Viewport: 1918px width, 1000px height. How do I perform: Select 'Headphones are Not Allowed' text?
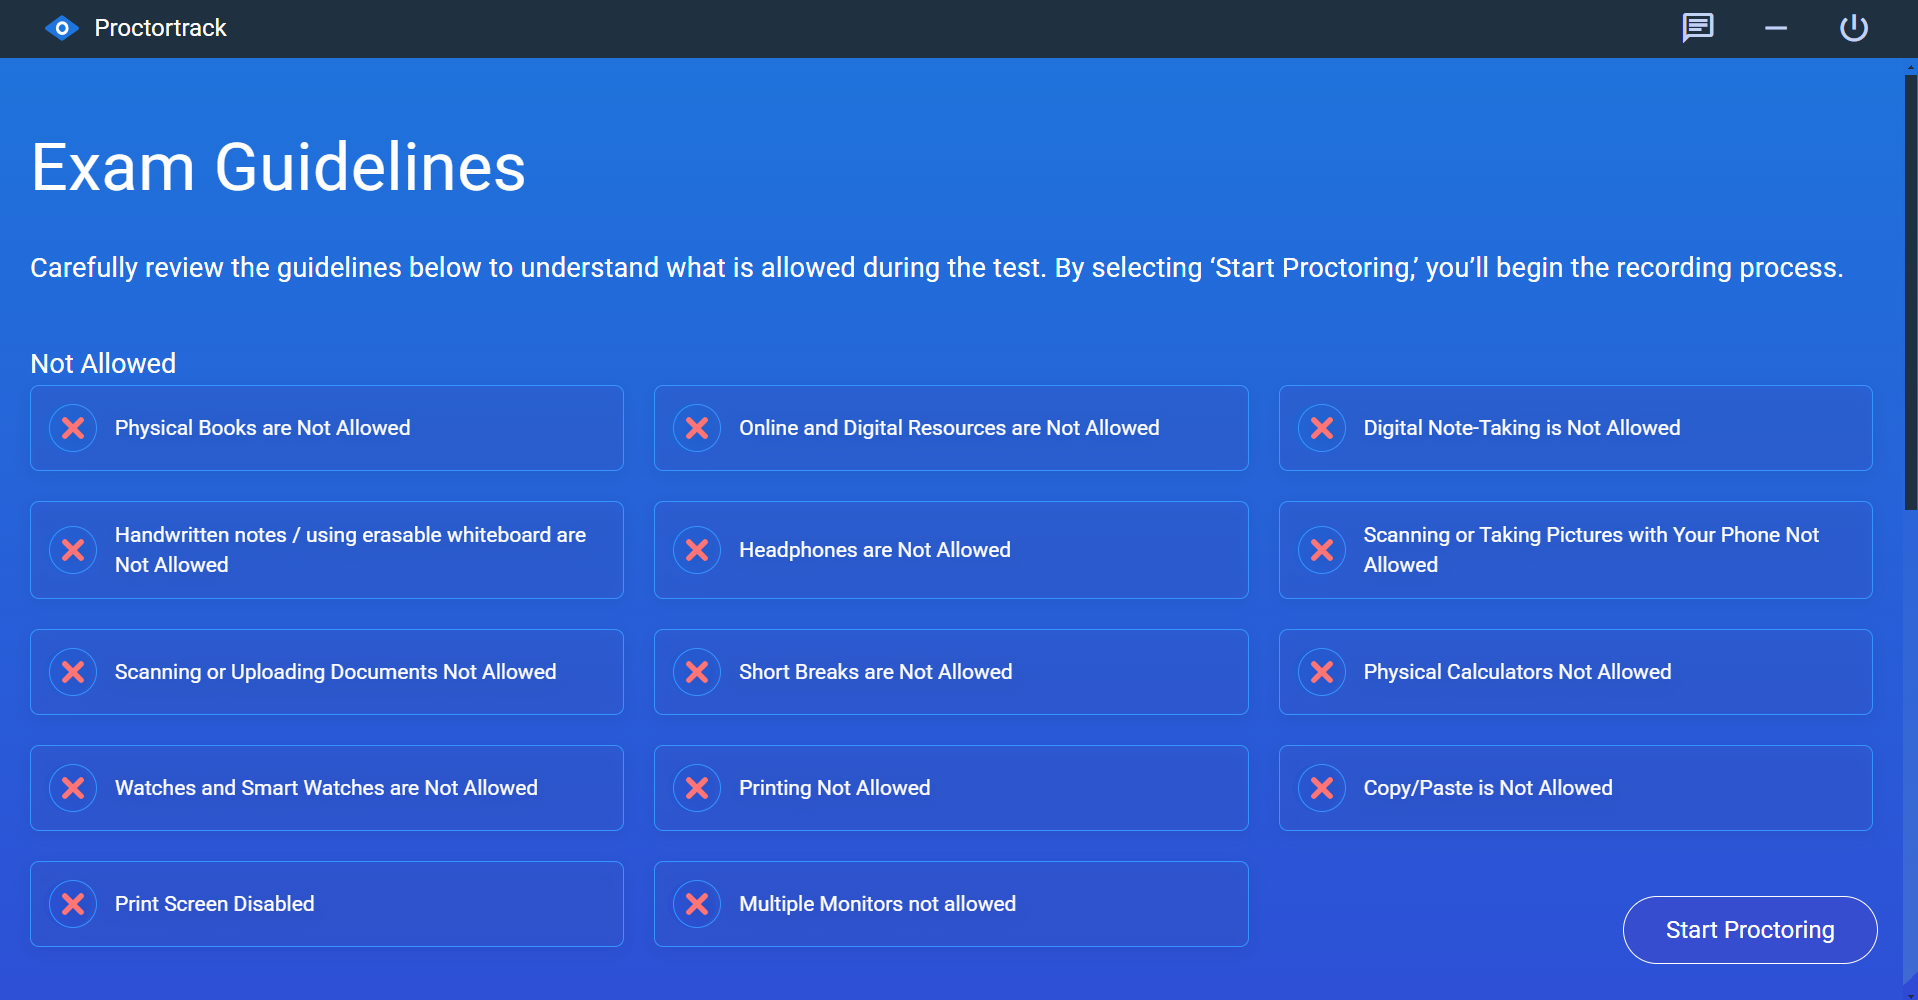pyautogui.click(x=875, y=550)
